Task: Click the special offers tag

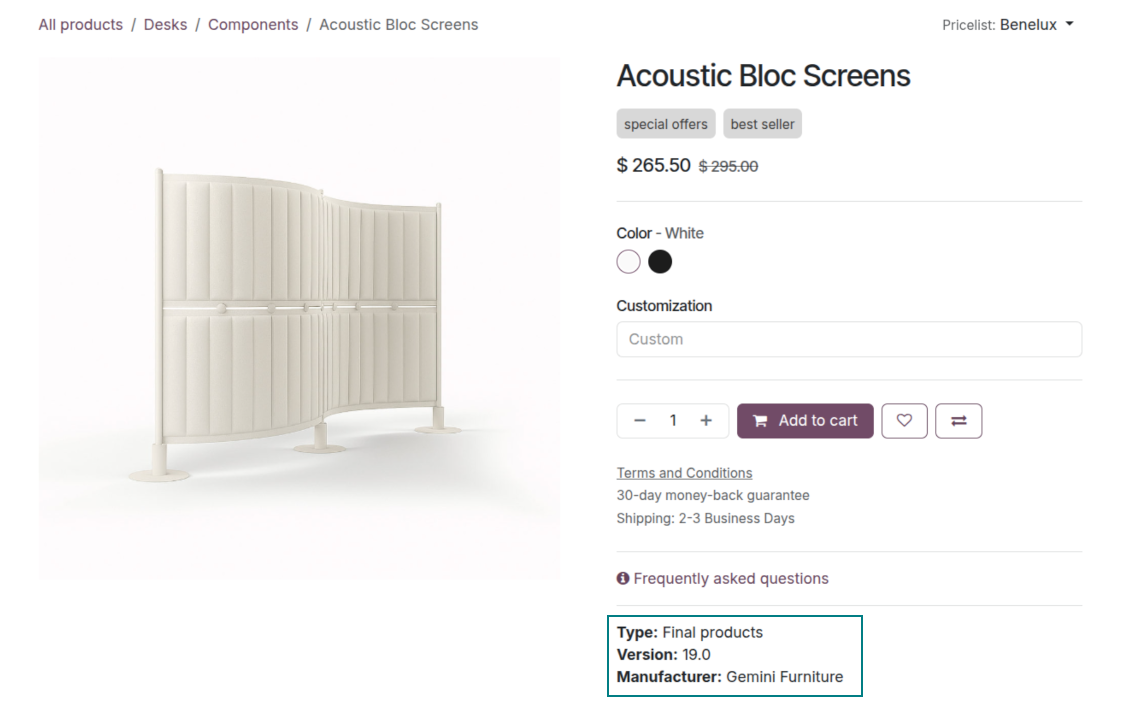Action: (666, 124)
